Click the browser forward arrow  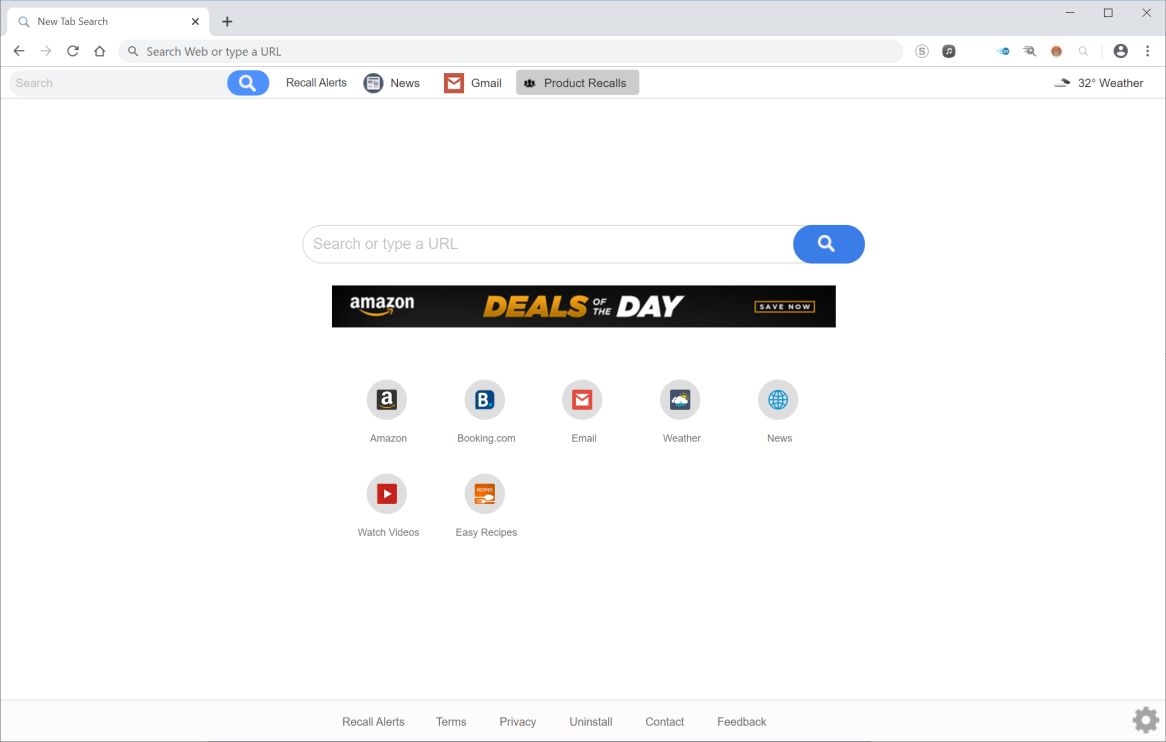46,51
